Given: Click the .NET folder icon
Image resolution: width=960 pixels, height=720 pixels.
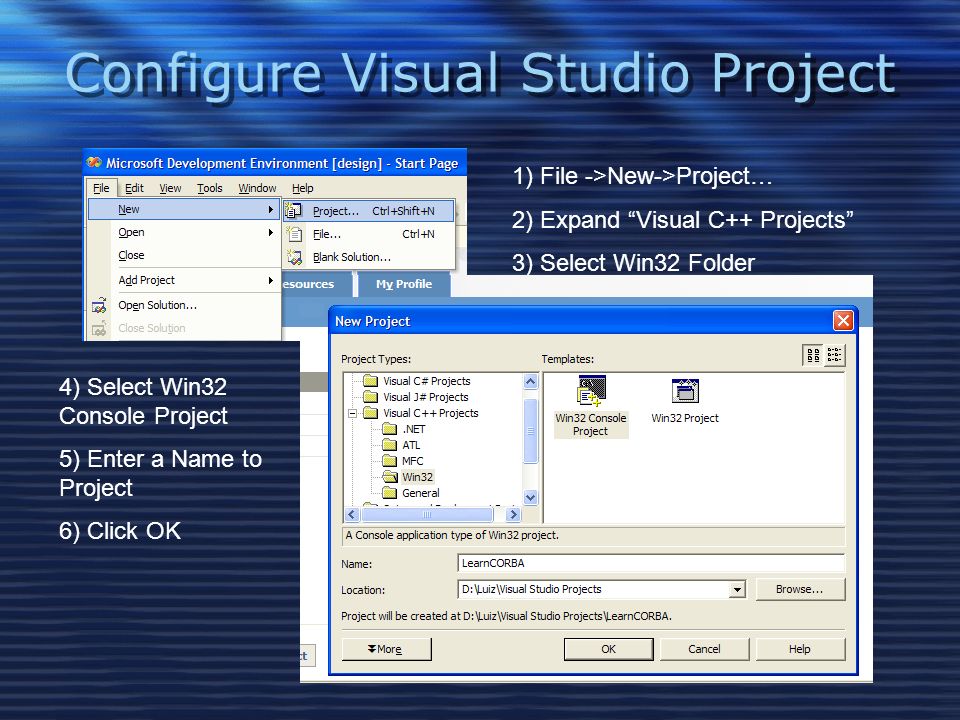Looking at the screenshot, I should pos(389,429).
